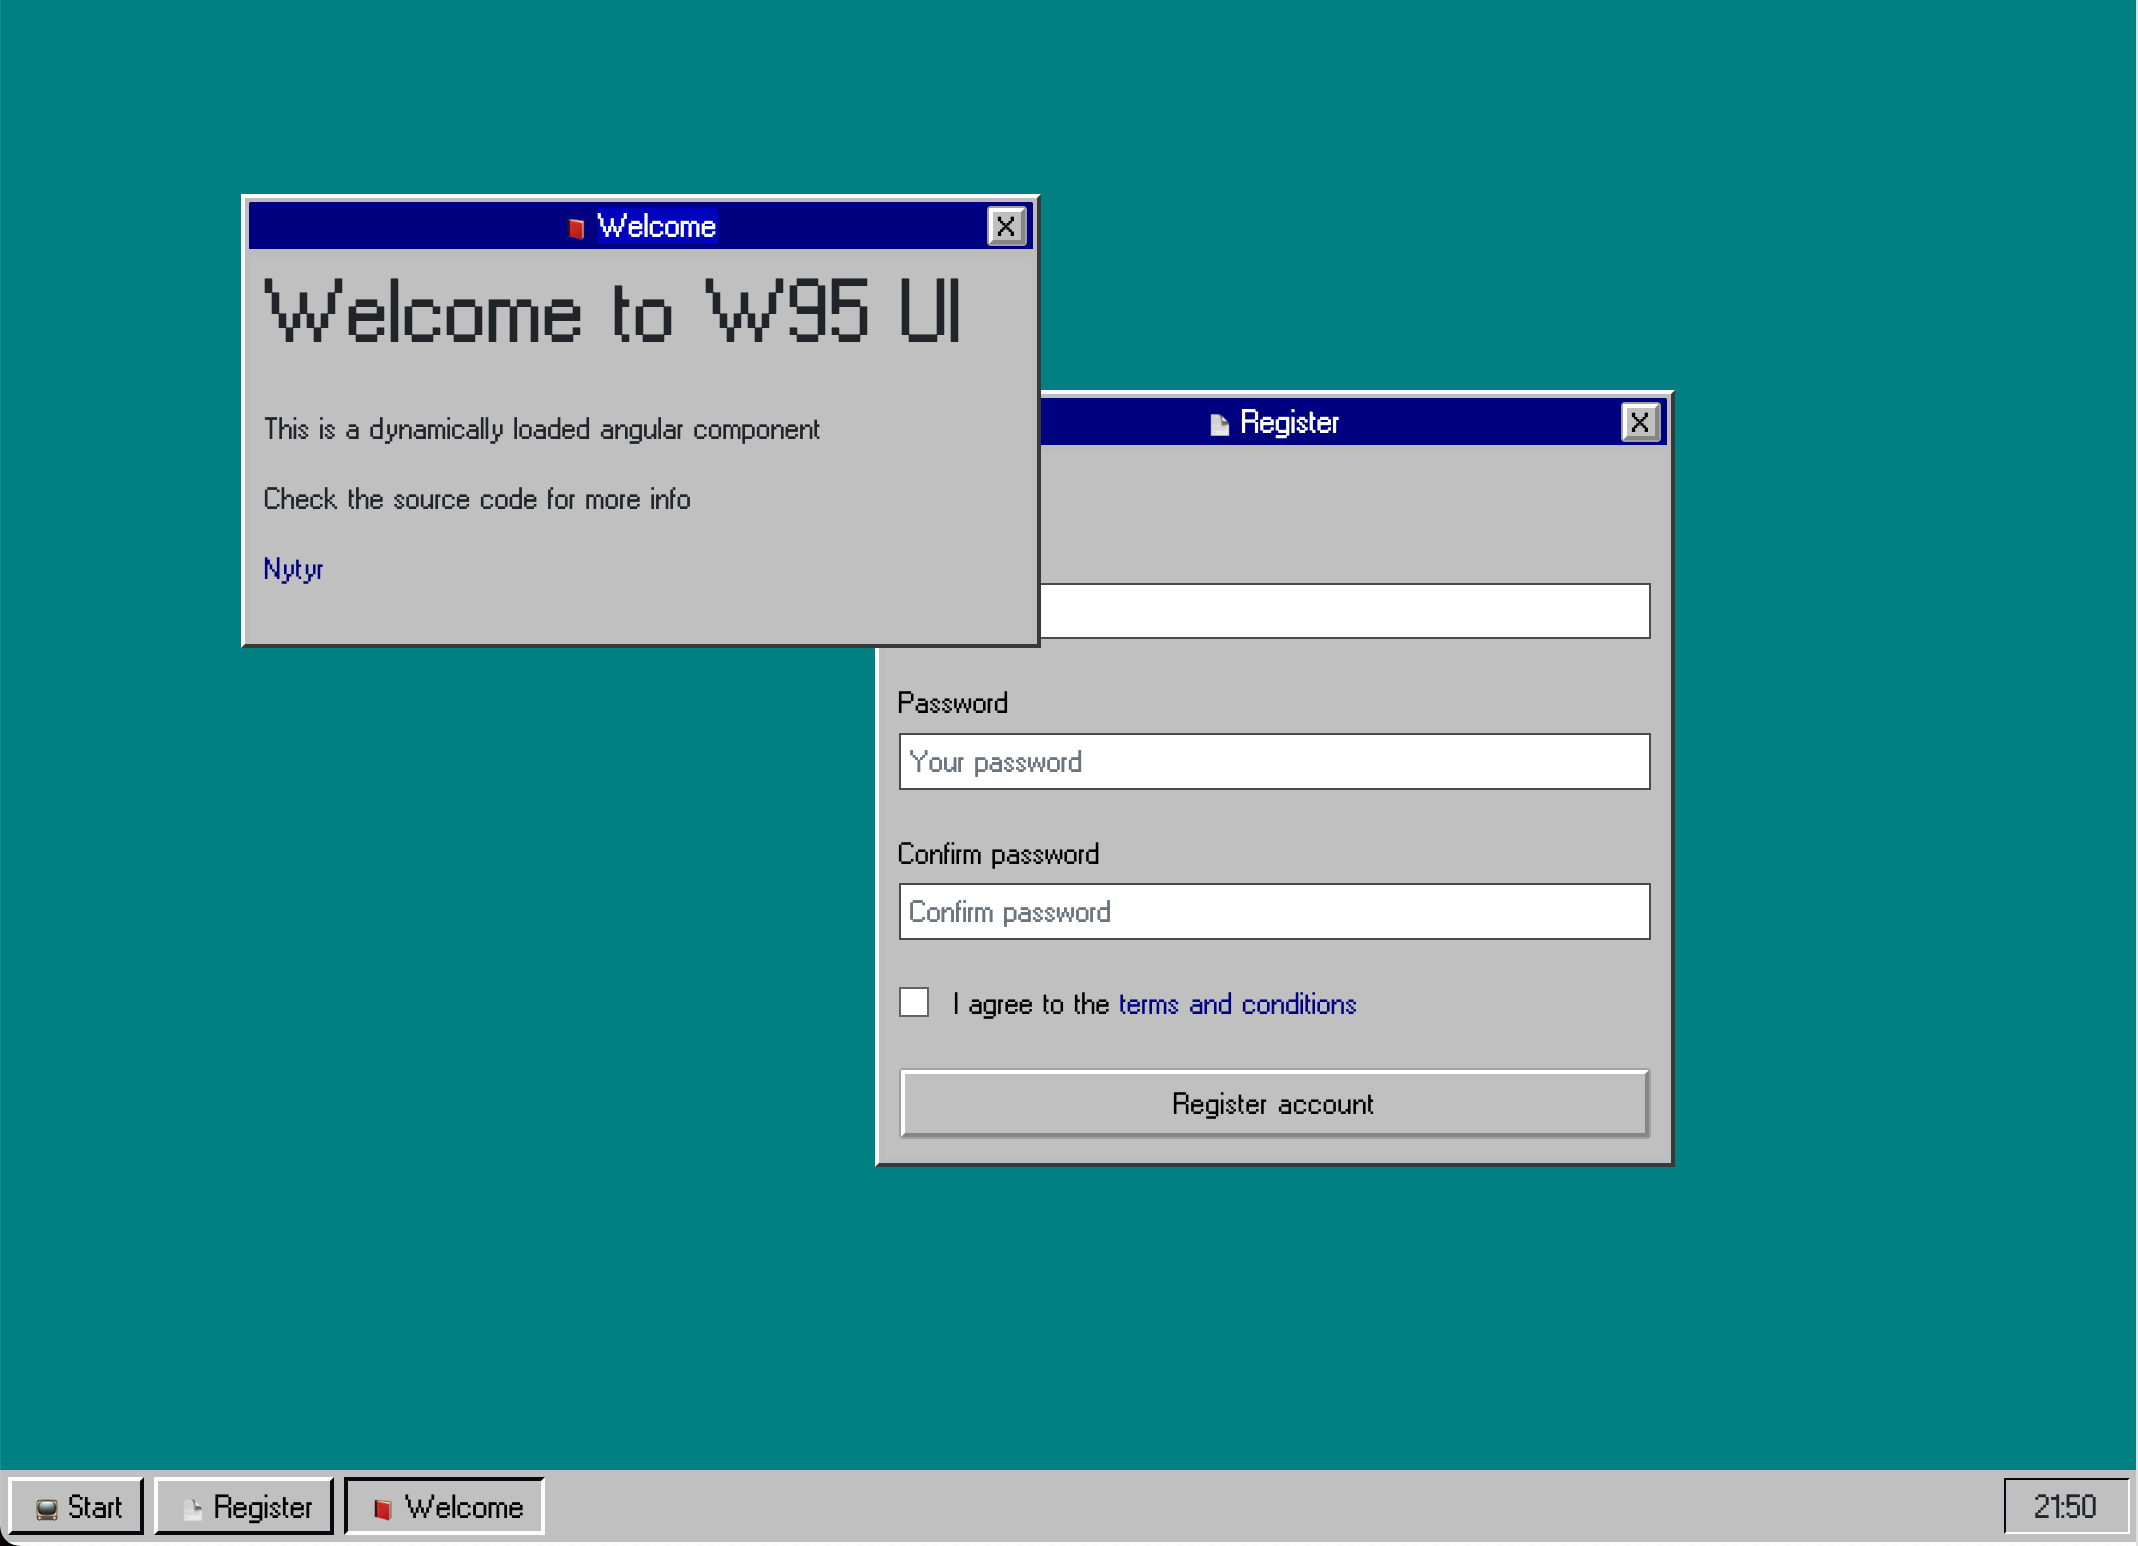Click the Register window title text
The image size is (2138, 1546).
[1289, 423]
